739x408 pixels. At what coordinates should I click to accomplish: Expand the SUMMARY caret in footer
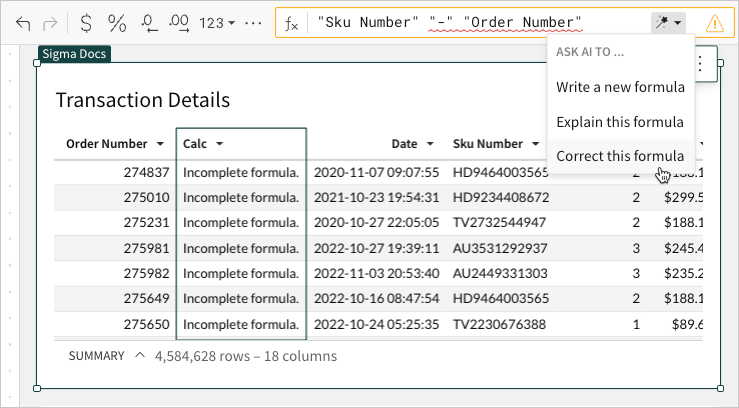click(x=139, y=355)
